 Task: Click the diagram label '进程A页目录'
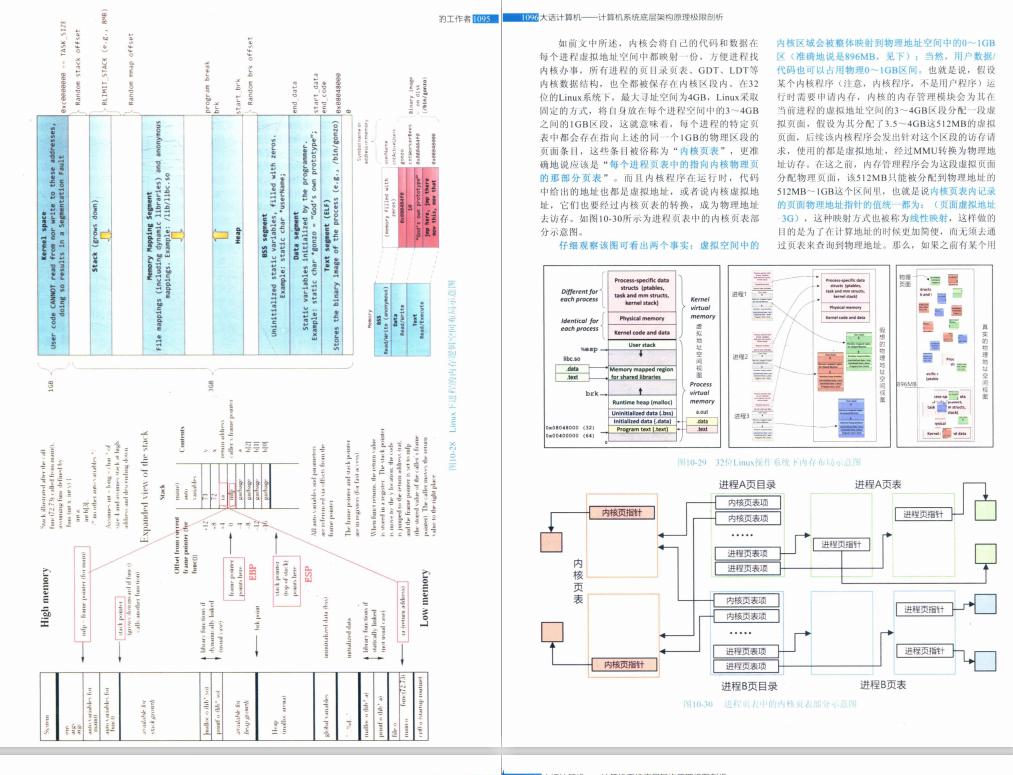coord(747,484)
